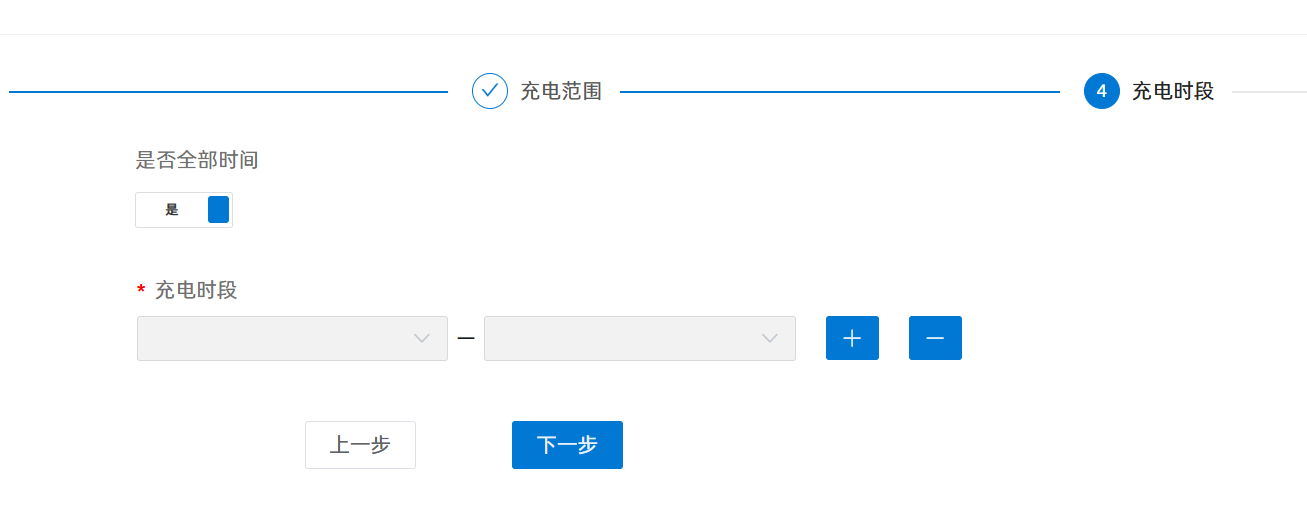This screenshot has width=1307, height=523.
Task: Click the red required asterisk
Action: 141,291
